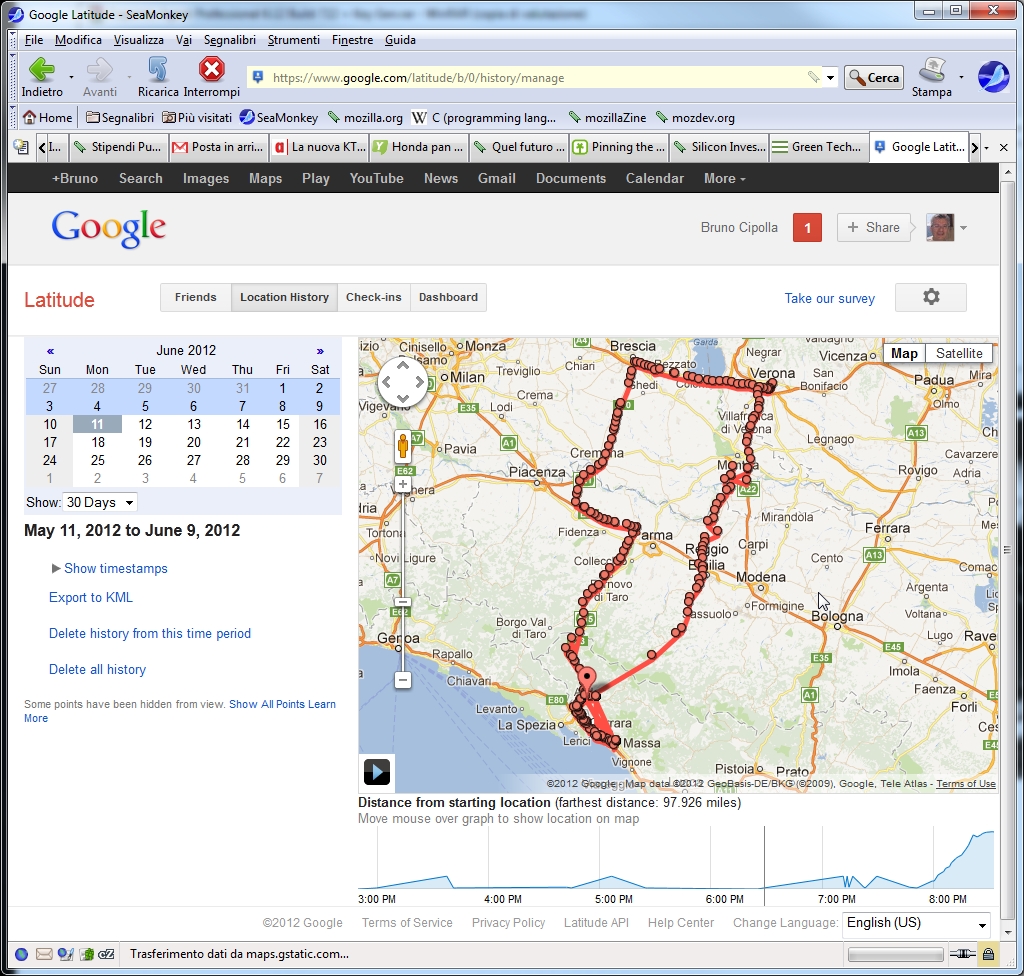
Task: Switch to the Dashboard tab
Action: pos(448,297)
